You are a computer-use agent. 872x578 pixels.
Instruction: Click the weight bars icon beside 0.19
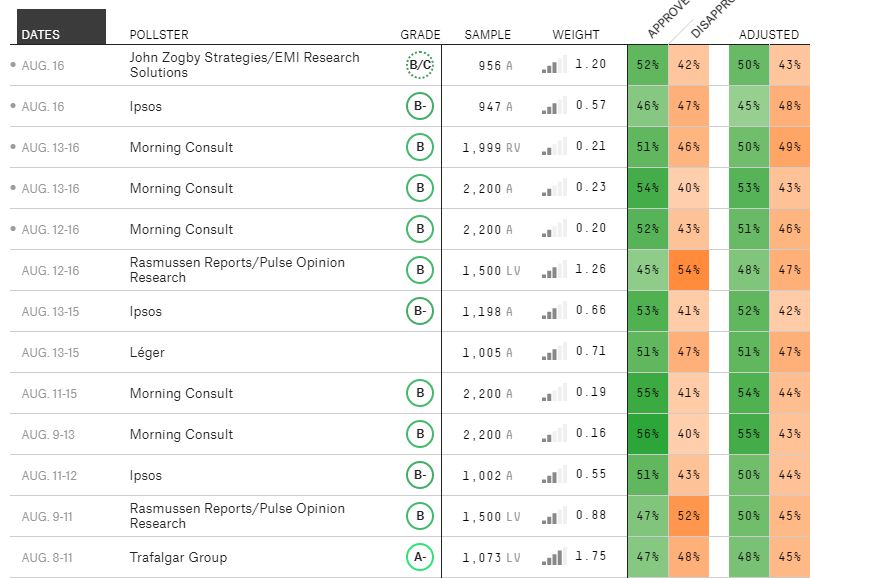click(554, 393)
